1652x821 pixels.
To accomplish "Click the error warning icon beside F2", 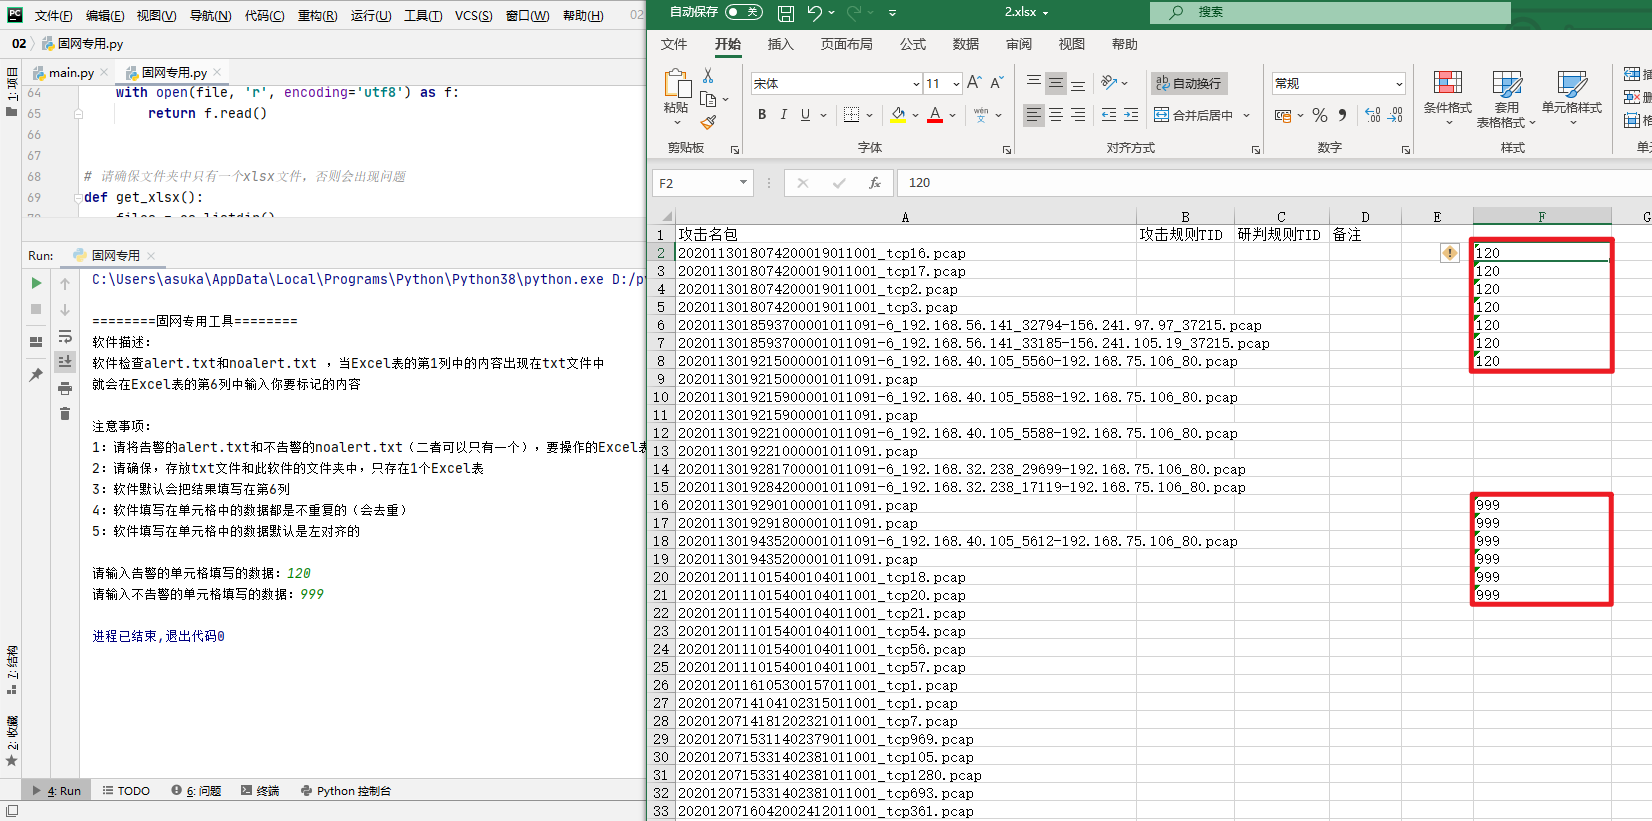I will click(x=1450, y=253).
